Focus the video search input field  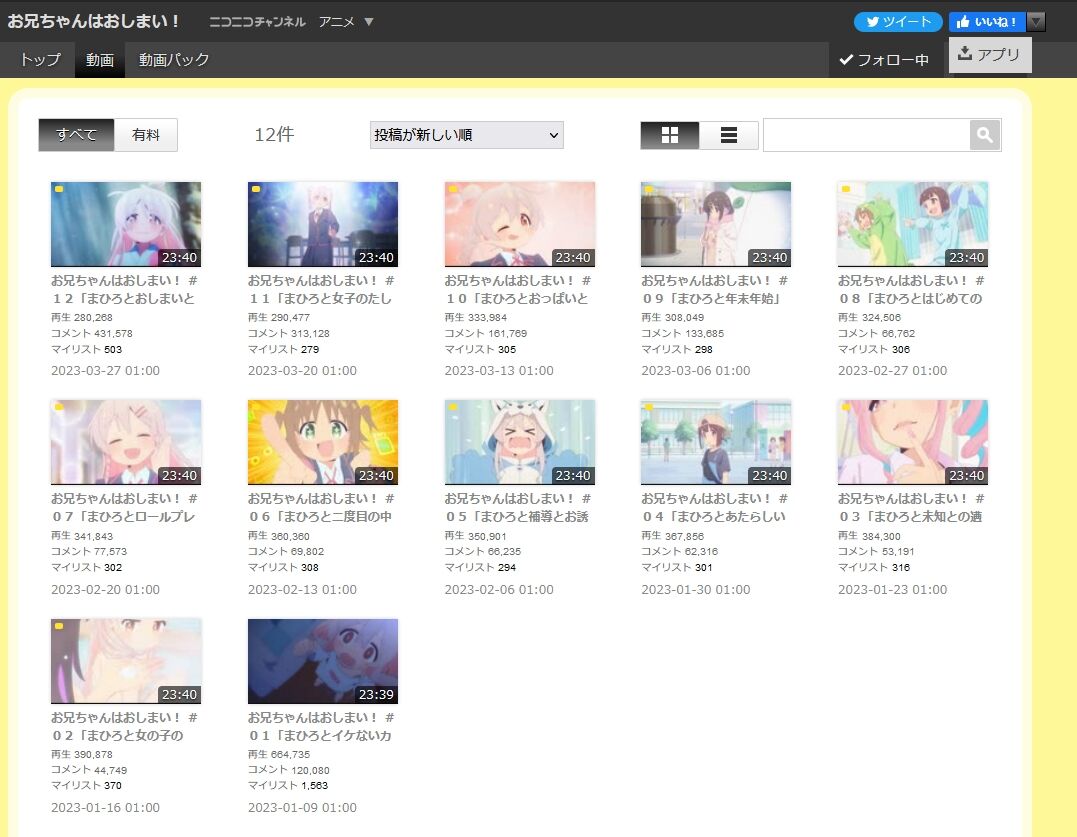866,135
